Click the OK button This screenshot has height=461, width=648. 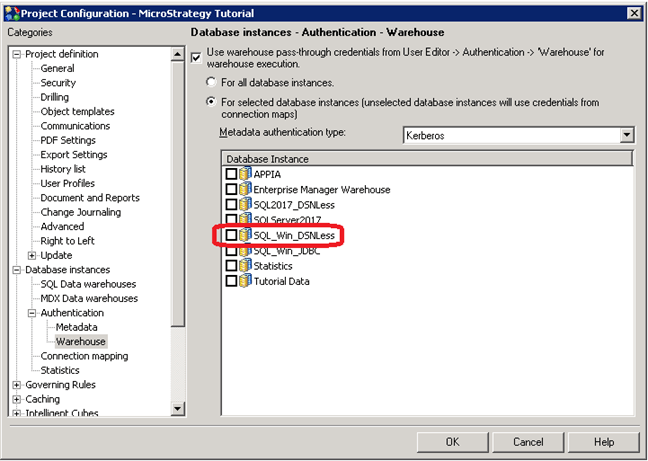[x=453, y=442]
